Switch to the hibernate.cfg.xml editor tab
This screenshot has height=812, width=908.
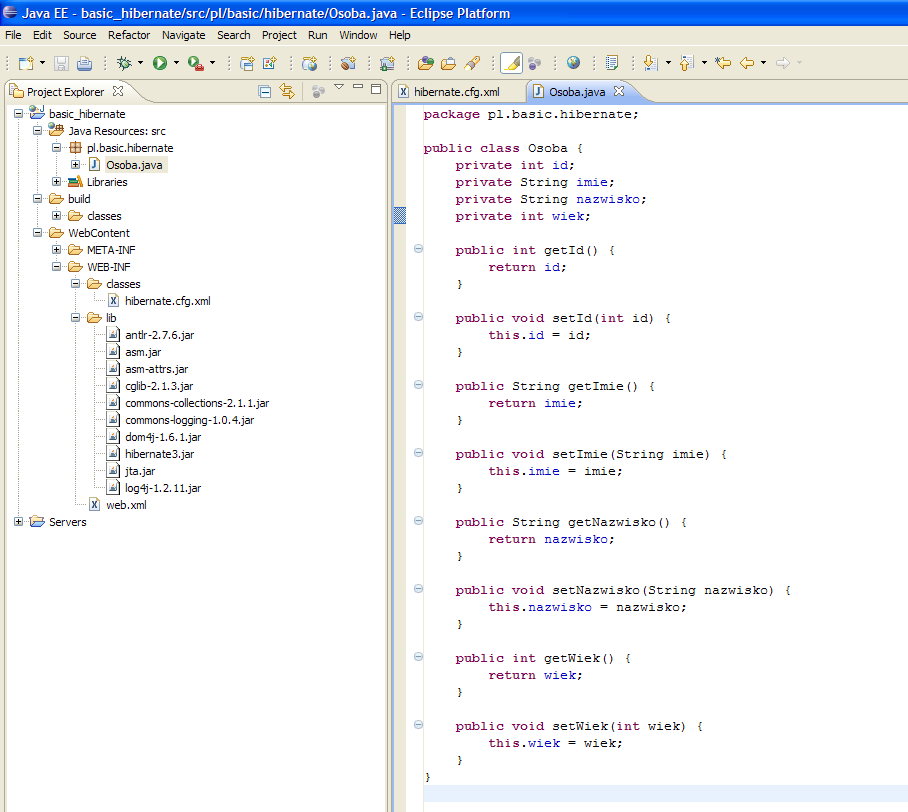(457, 92)
